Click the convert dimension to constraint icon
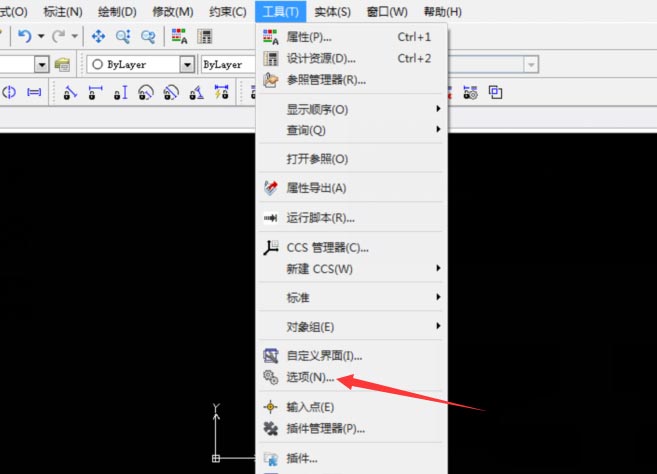Image resolution: width=657 pixels, height=474 pixels. (x=221, y=92)
